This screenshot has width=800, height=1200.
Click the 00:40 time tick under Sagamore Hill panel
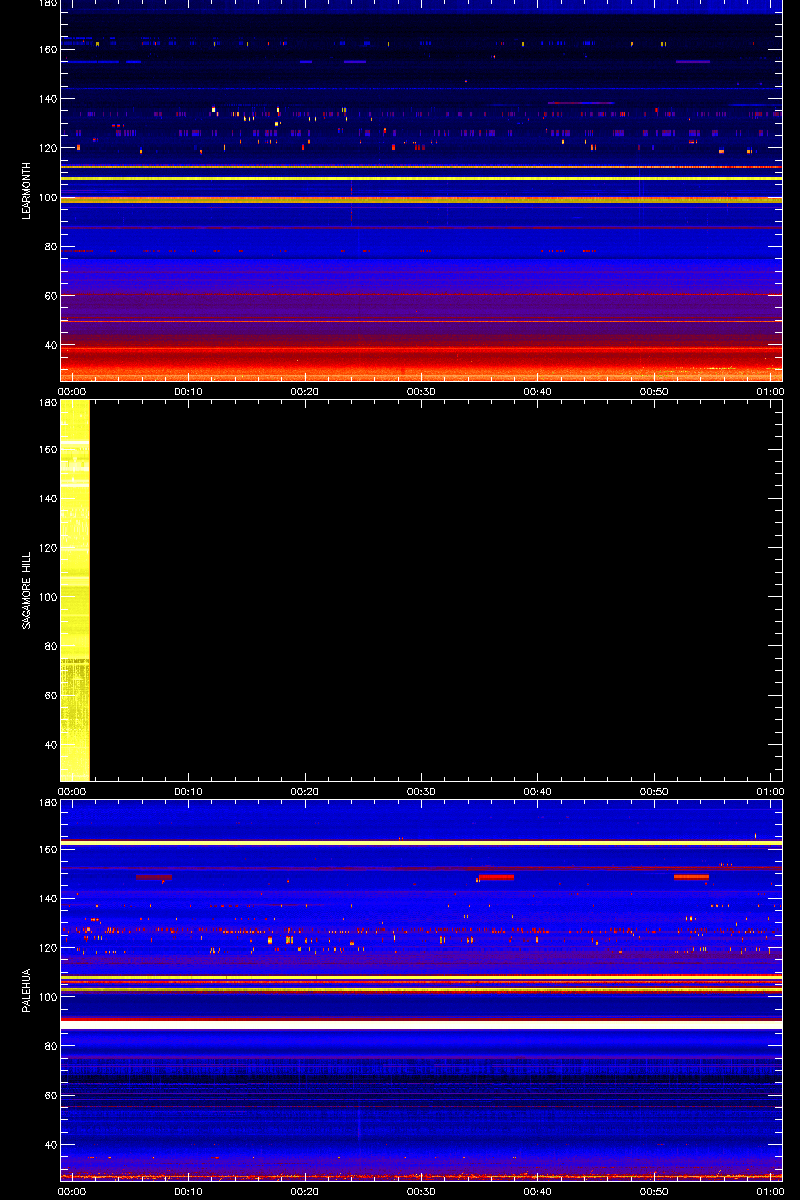(537, 792)
